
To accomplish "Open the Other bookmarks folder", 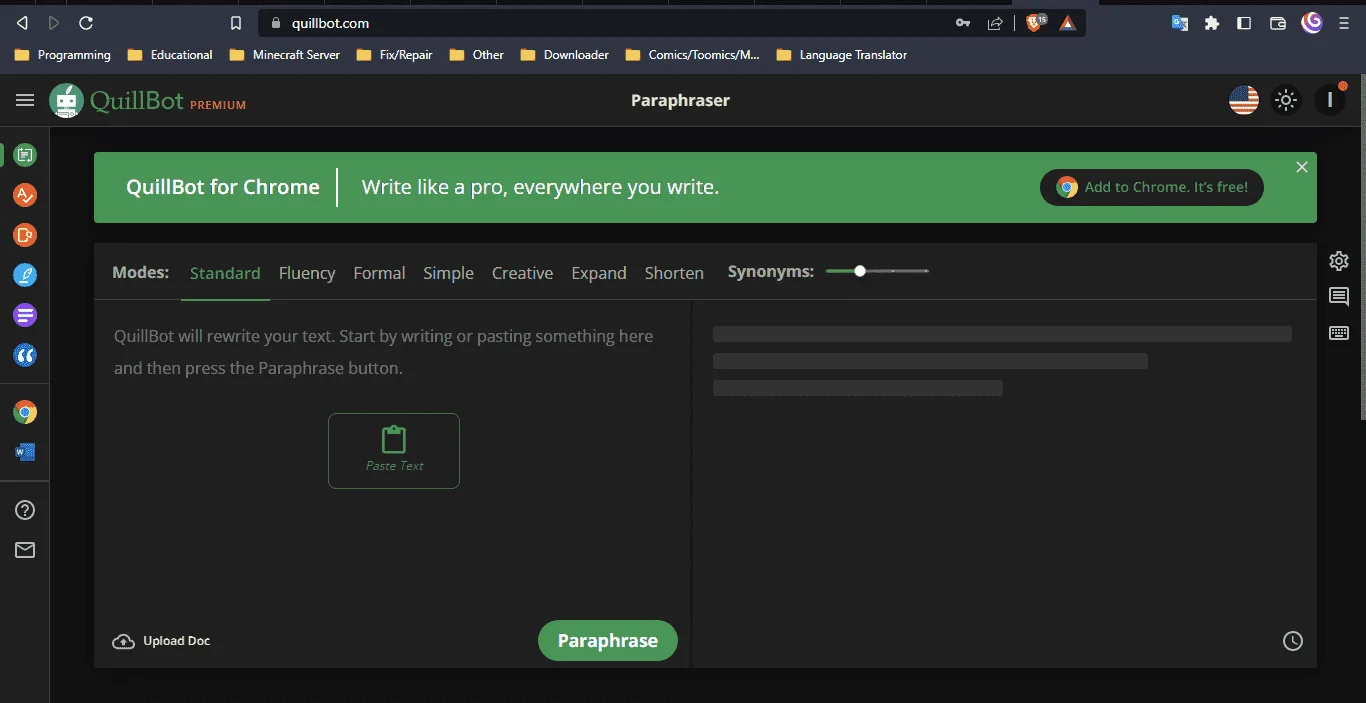I will (476, 55).
